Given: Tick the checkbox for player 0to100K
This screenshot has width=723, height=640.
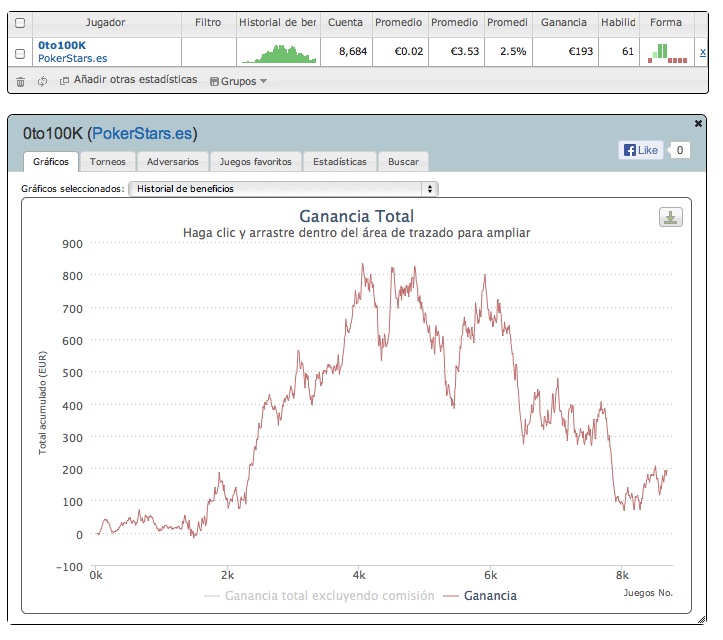Looking at the screenshot, I should pos(20,53).
